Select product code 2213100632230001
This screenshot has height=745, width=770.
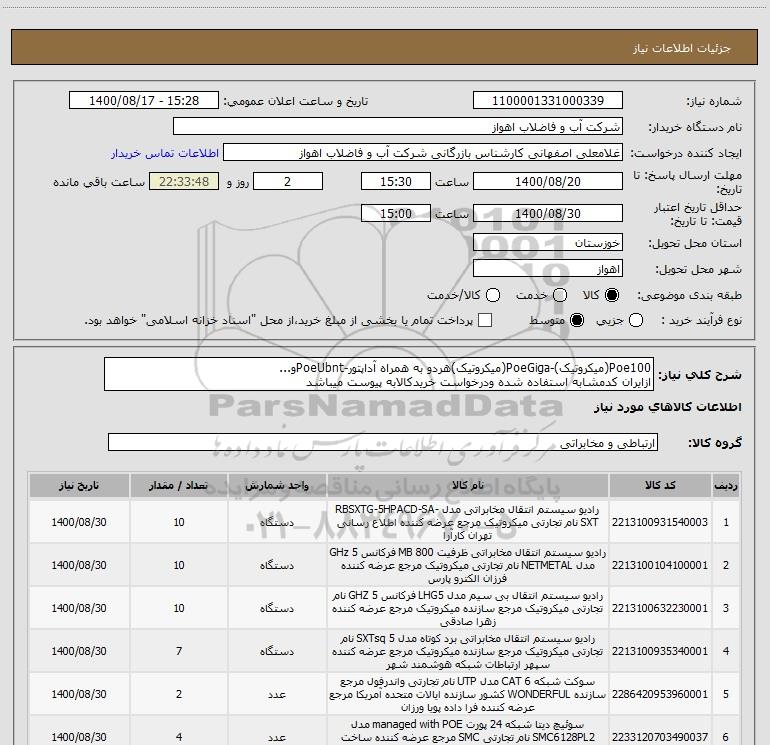tap(660, 608)
